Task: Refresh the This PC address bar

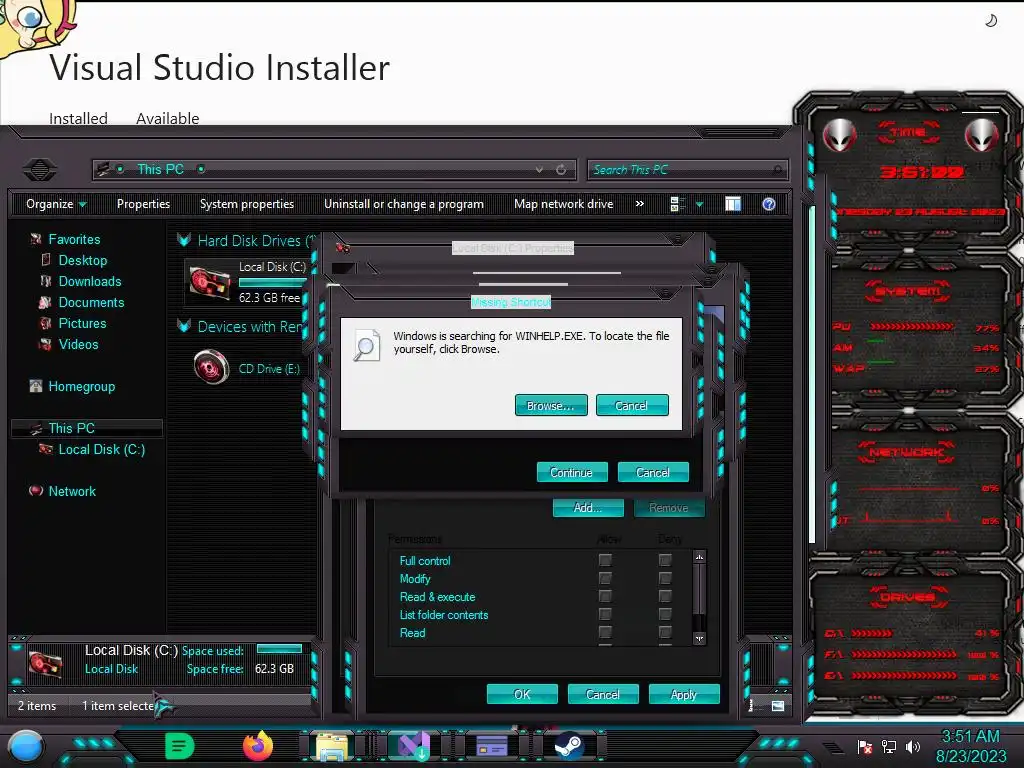Action: [x=561, y=170]
